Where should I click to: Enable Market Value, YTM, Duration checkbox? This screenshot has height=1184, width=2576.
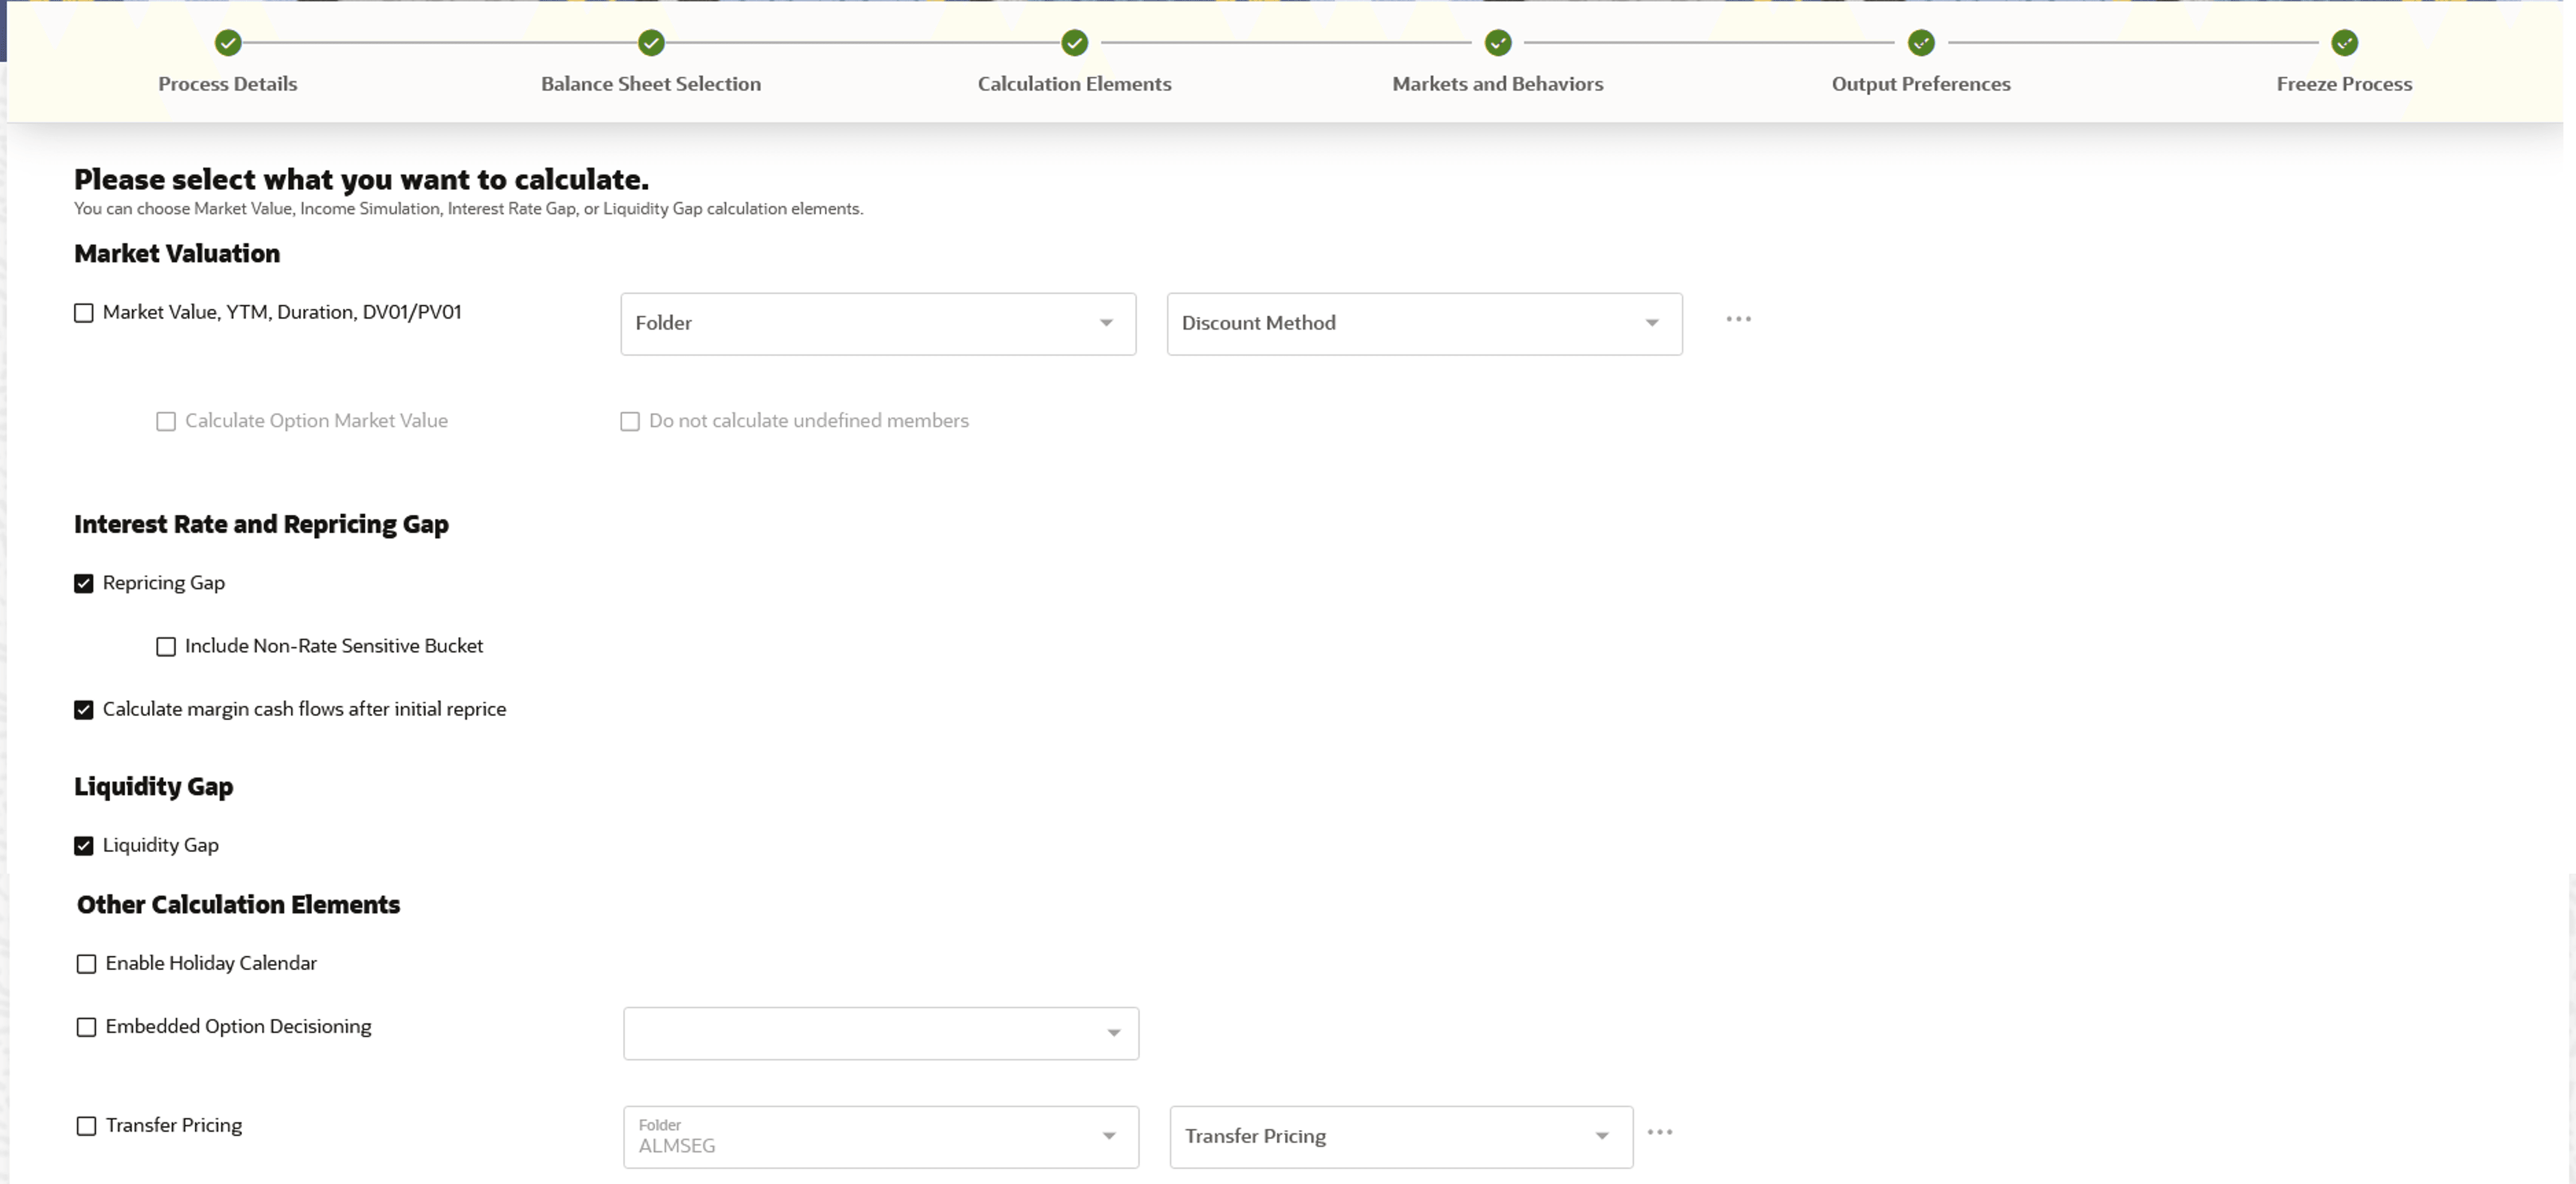click(x=84, y=313)
